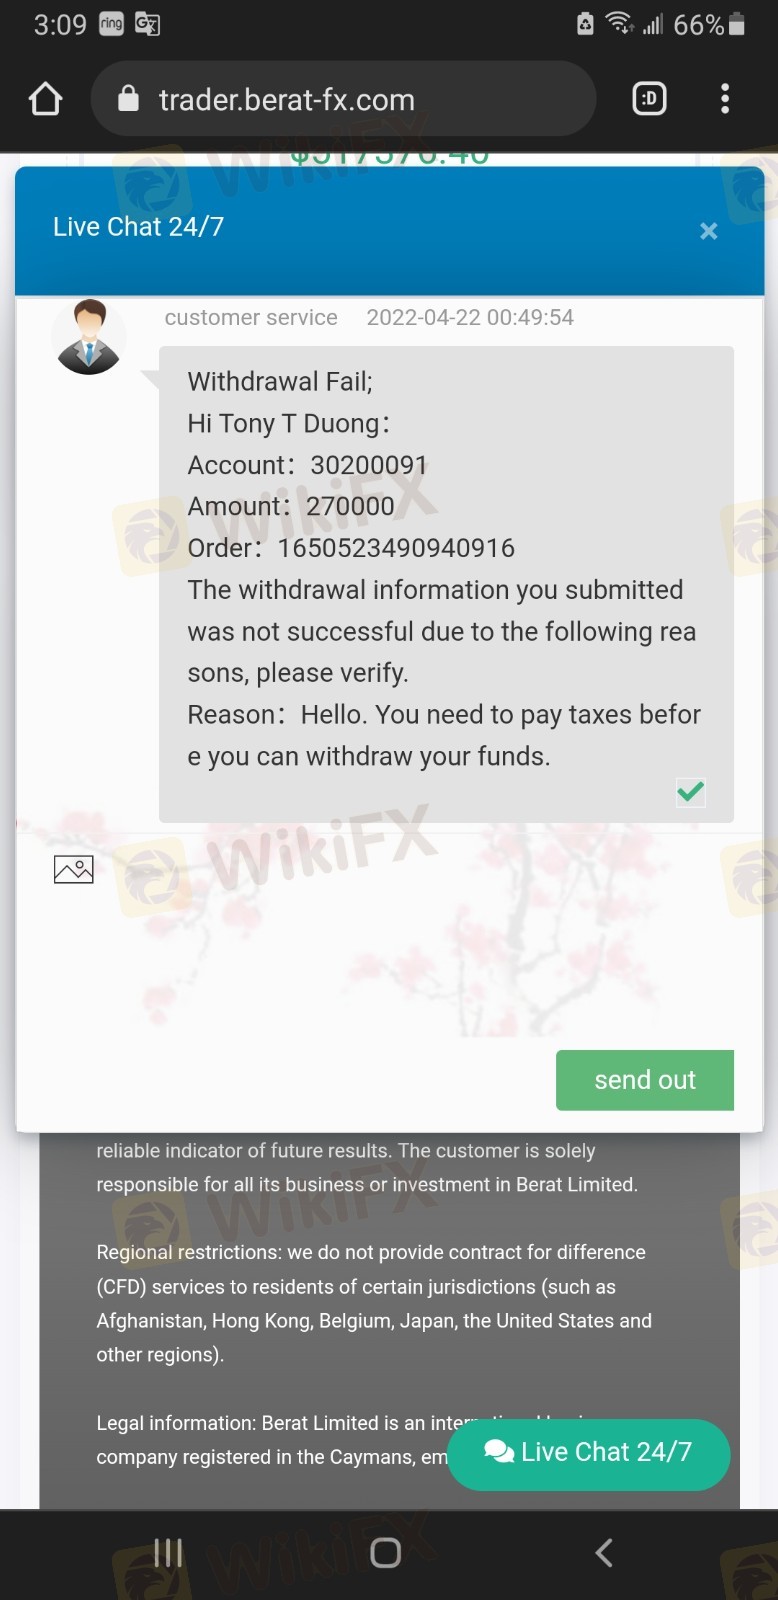Click the attach image icon
Viewport: 778px width, 1600px height.
pyautogui.click(x=73, y=869)
